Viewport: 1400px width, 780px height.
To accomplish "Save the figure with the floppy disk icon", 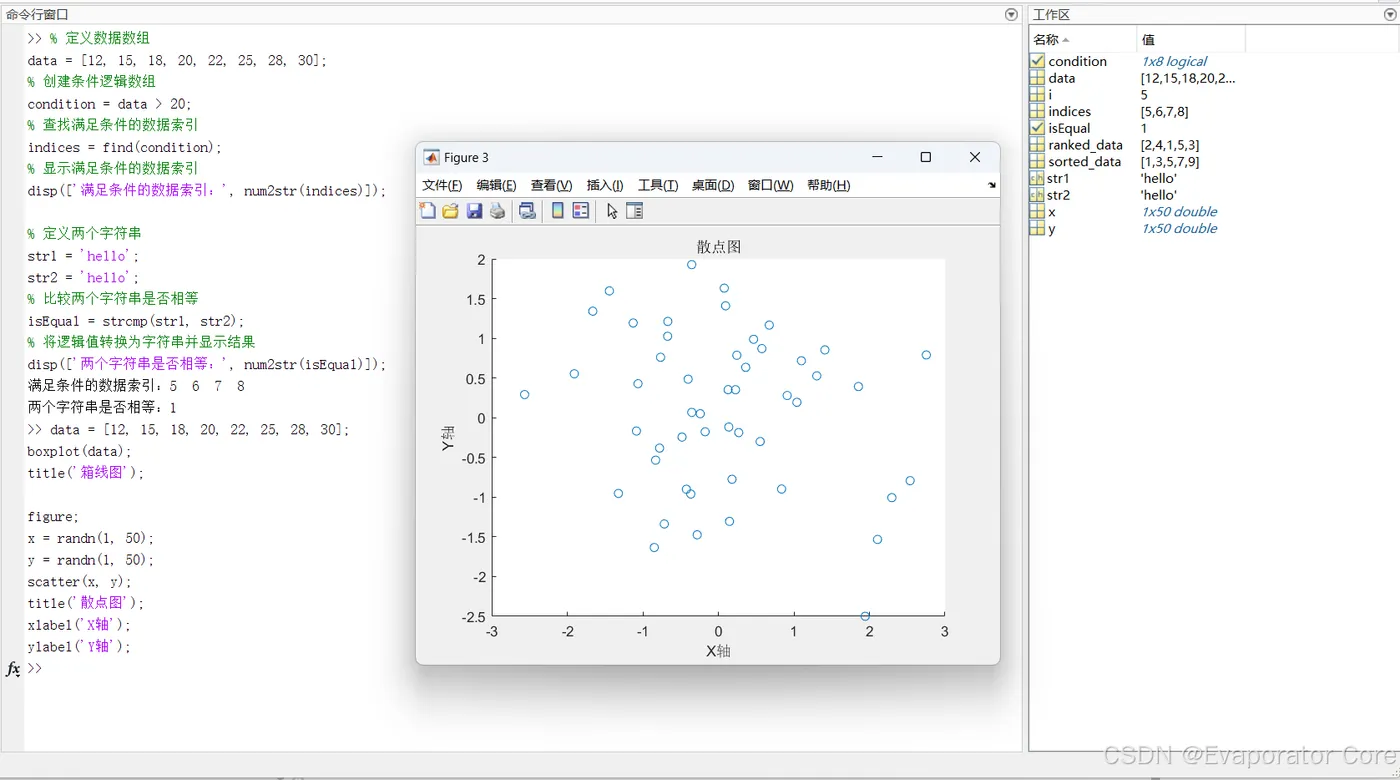I will point(475,211).
